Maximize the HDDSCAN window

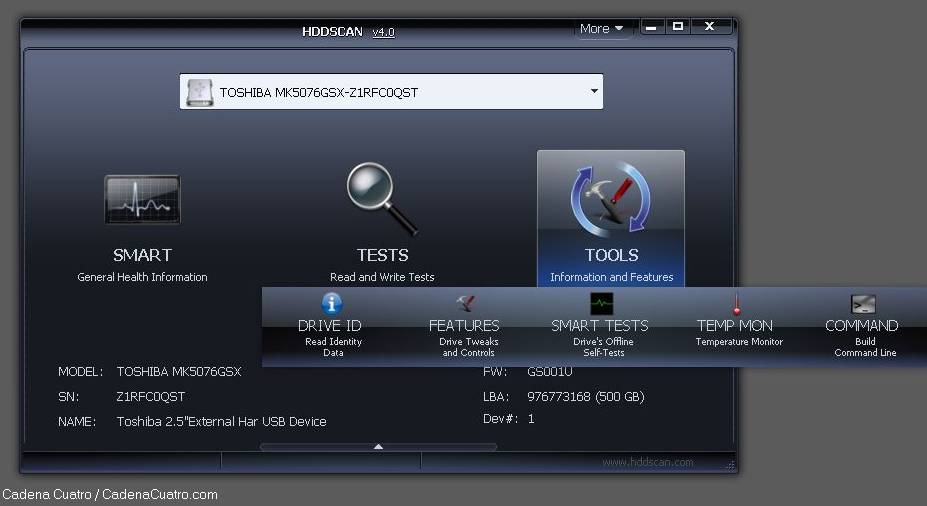(678, 27)
